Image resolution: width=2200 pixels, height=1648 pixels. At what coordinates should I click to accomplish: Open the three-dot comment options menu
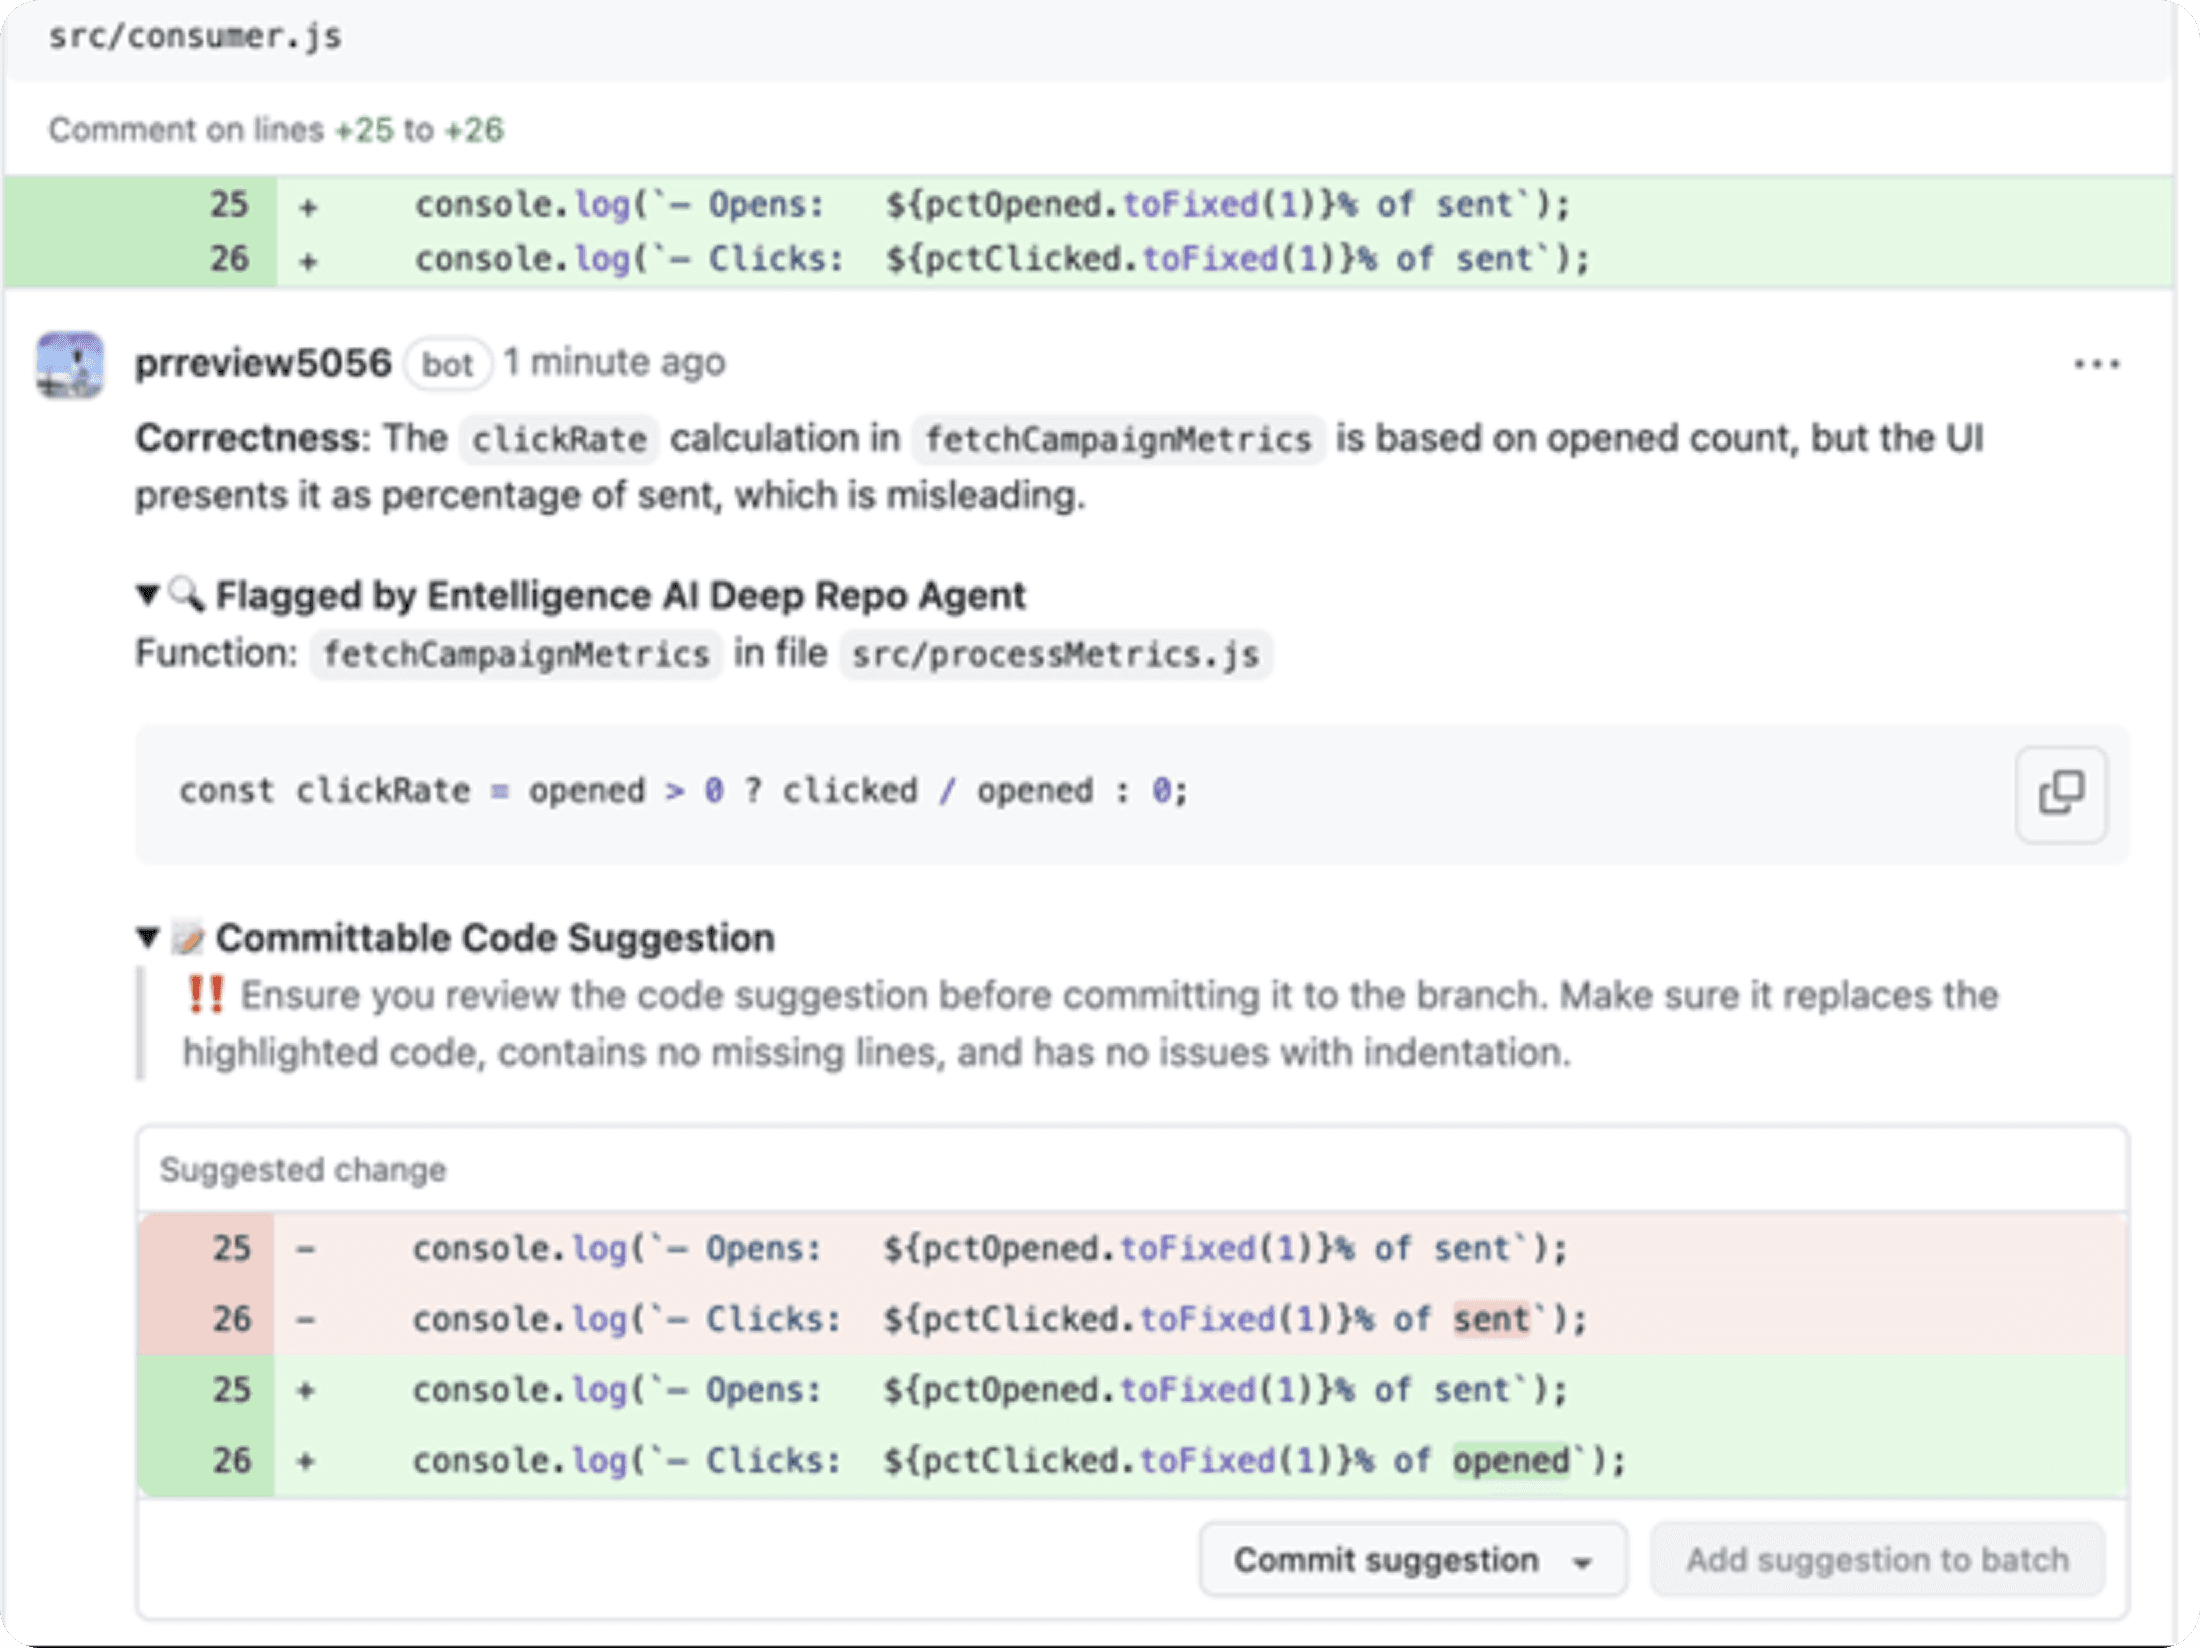(2096, 365)
